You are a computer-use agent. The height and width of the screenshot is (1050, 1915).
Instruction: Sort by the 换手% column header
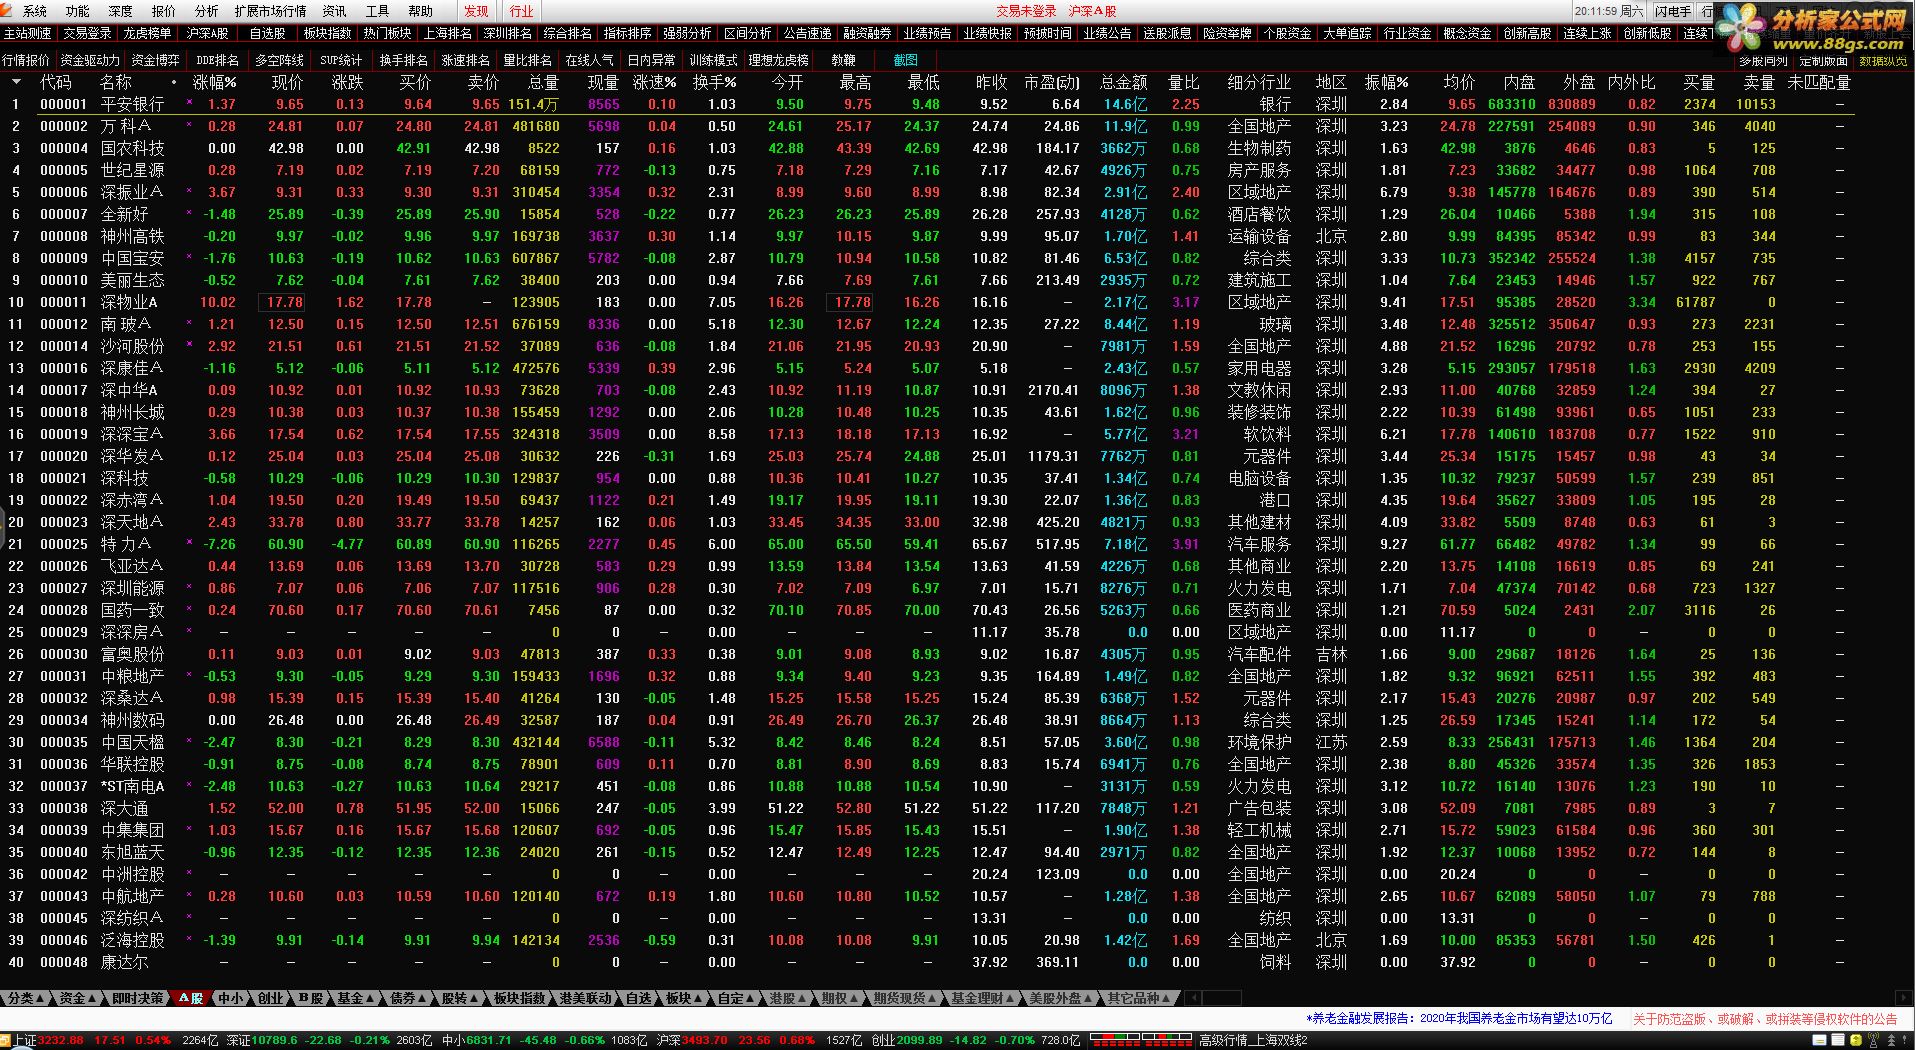[714, 82]
